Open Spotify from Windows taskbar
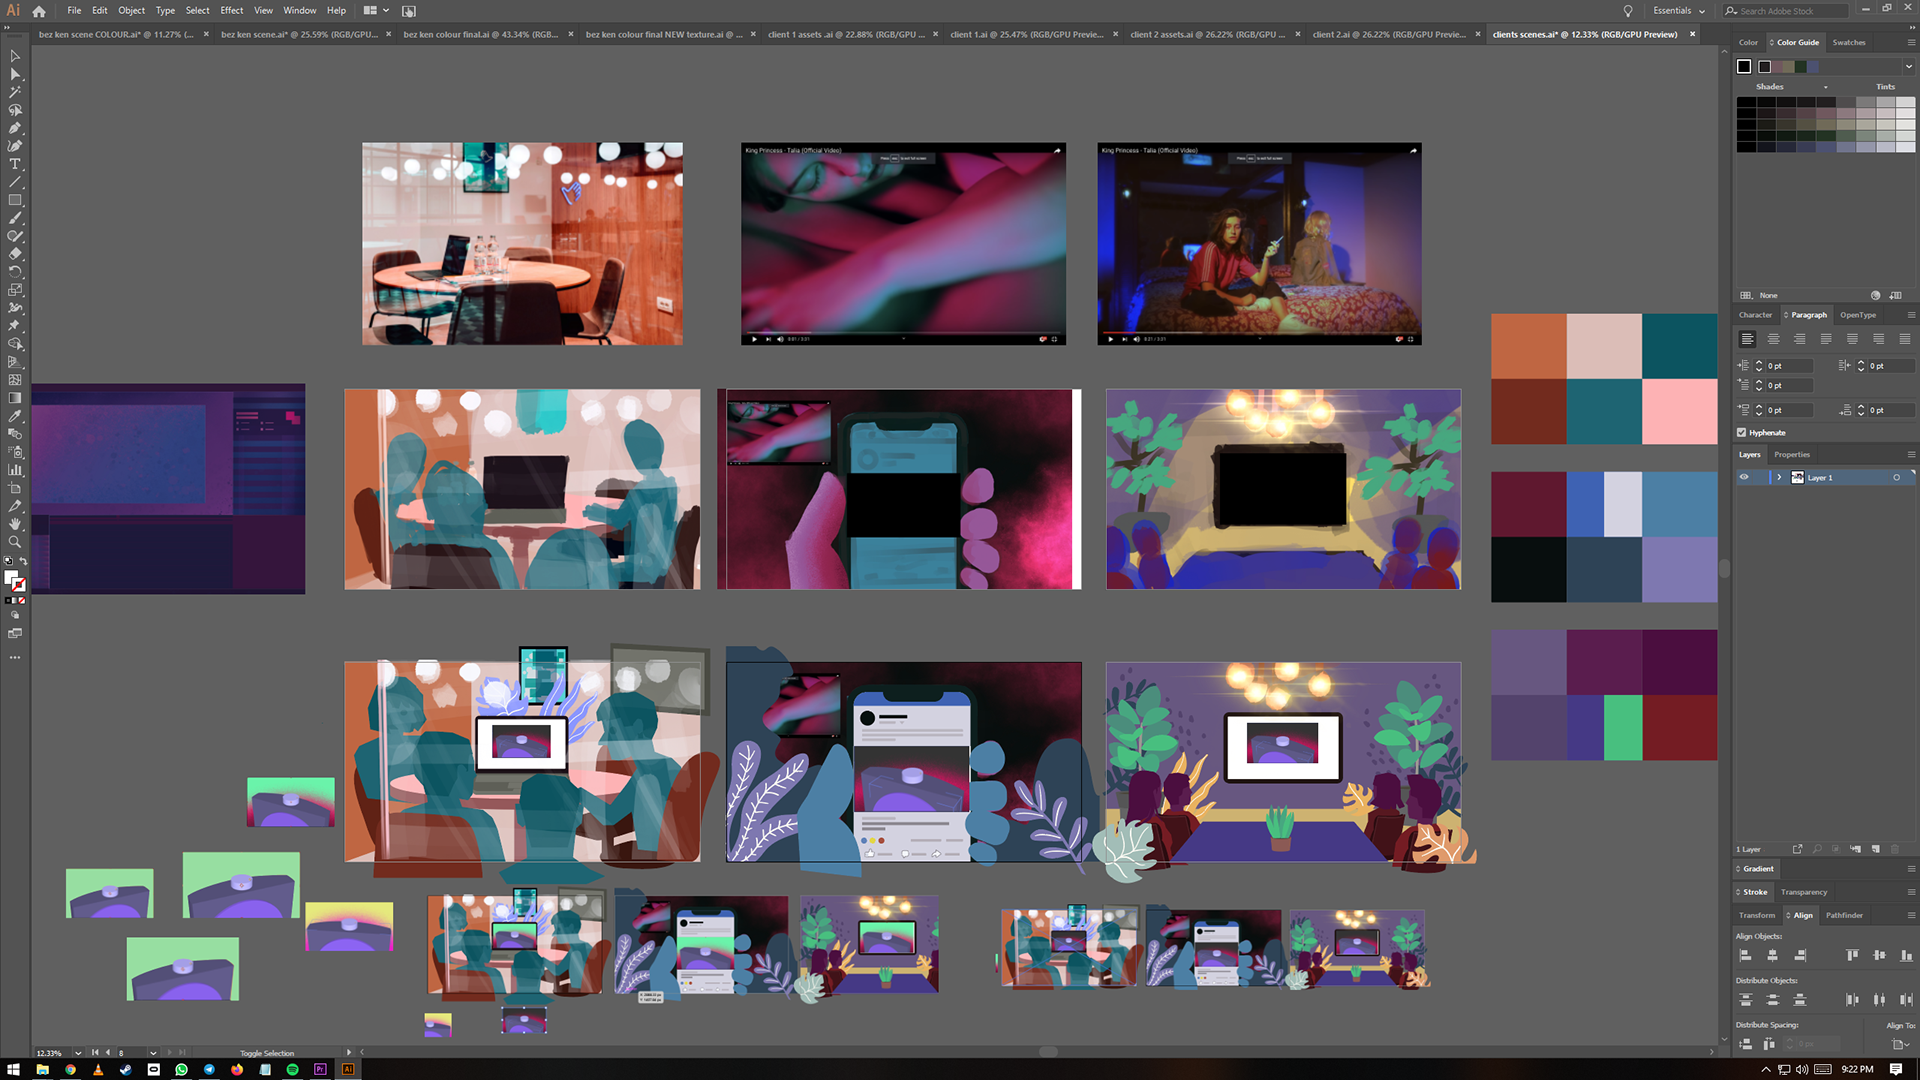Viewport: 1920px width, 1080px height. pyautogui.click(x=292, y=1069)
